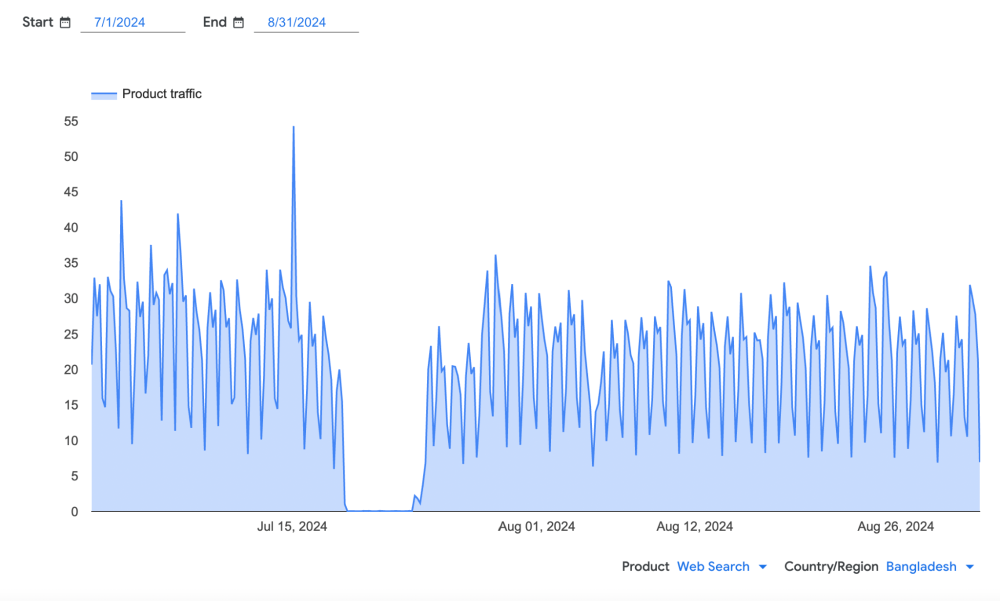Click the Start calendar icon next to 7/1/2024
This screenshot has width=1000, height=601.
(65, 20)
